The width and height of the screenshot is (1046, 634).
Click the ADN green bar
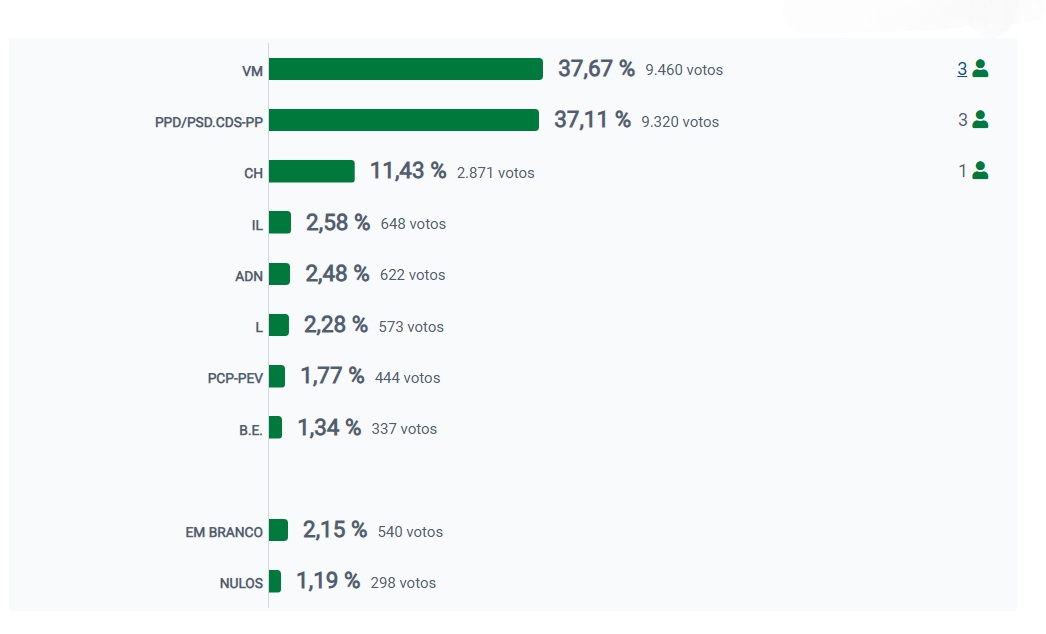point(279,274)
